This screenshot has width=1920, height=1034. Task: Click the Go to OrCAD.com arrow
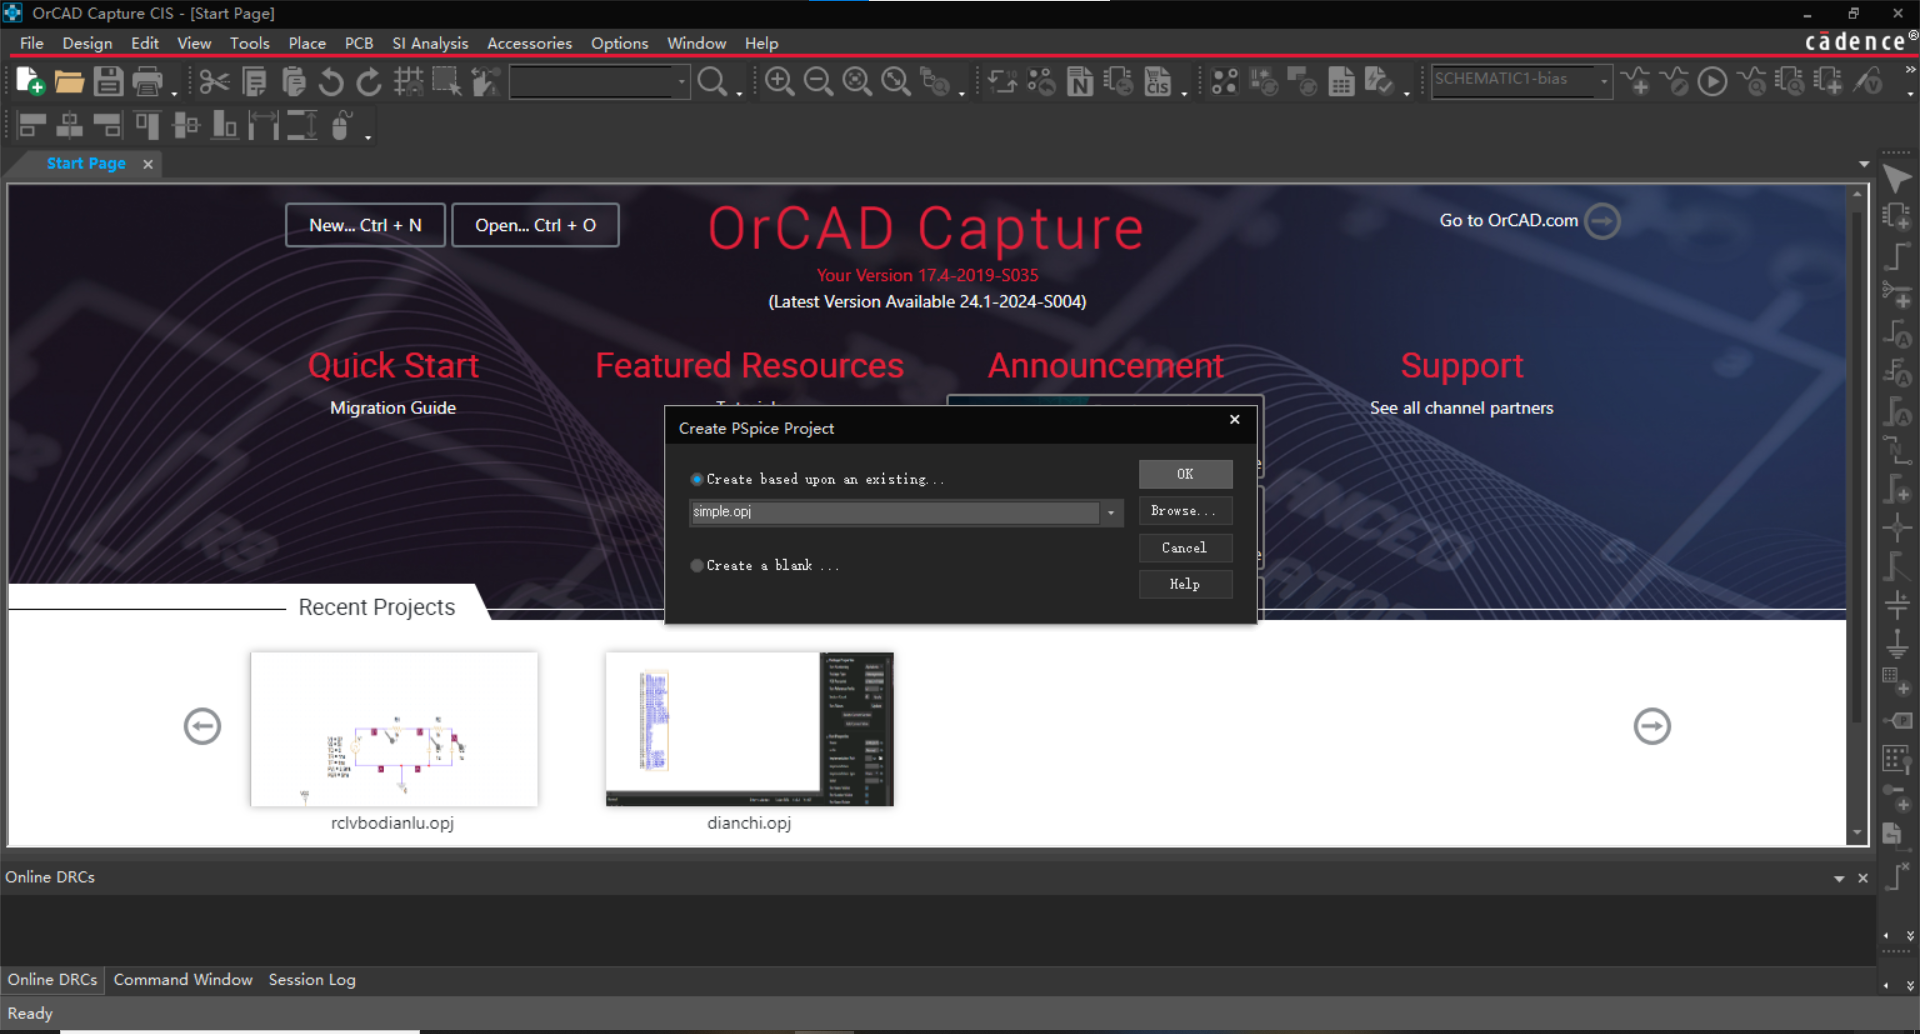1603,221
